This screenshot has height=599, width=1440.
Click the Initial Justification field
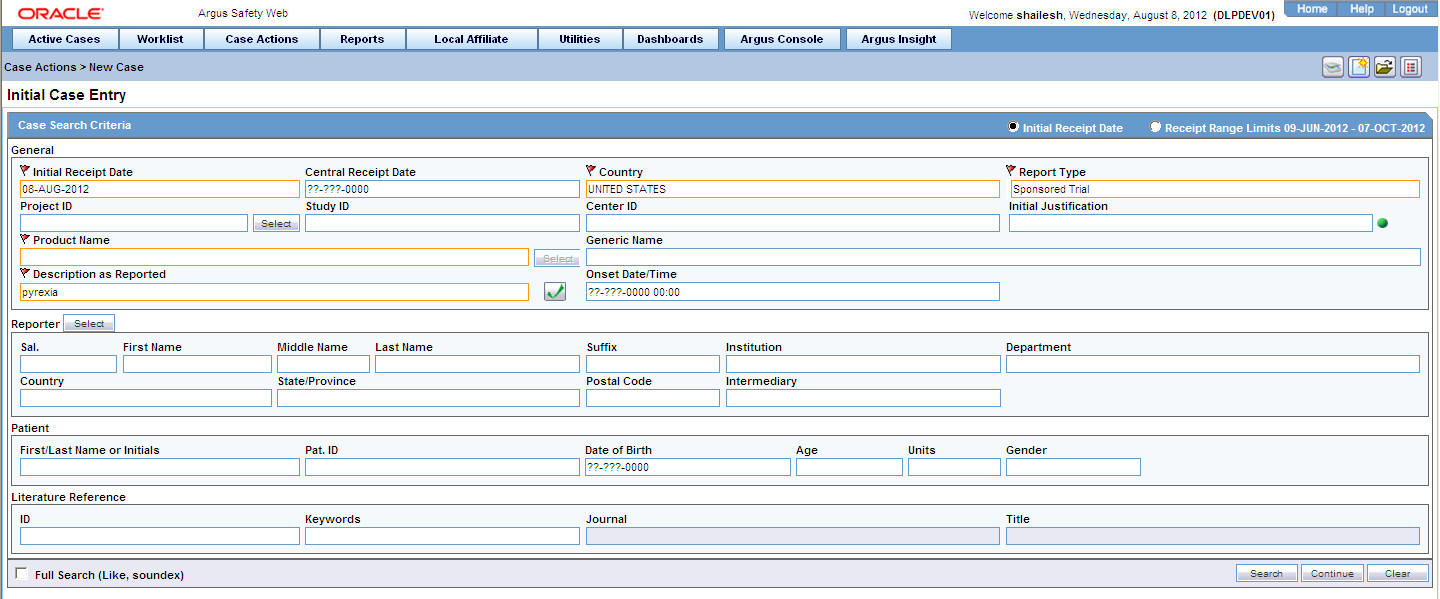1191,223
